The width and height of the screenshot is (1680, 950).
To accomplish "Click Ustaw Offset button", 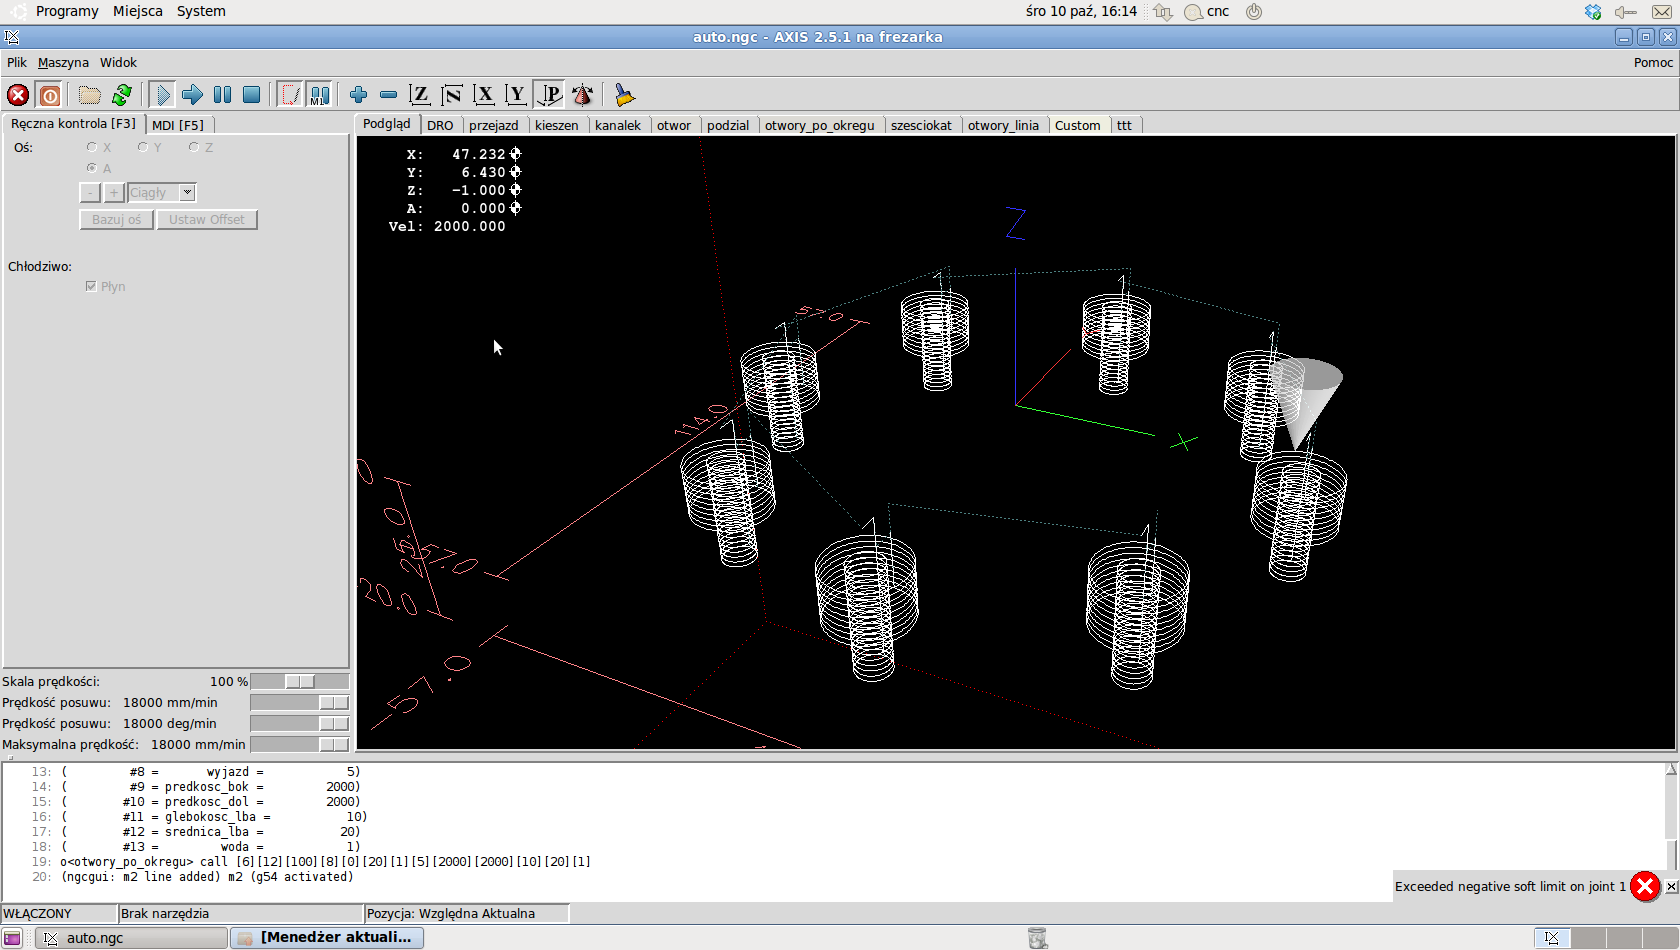I will [207, 219].
